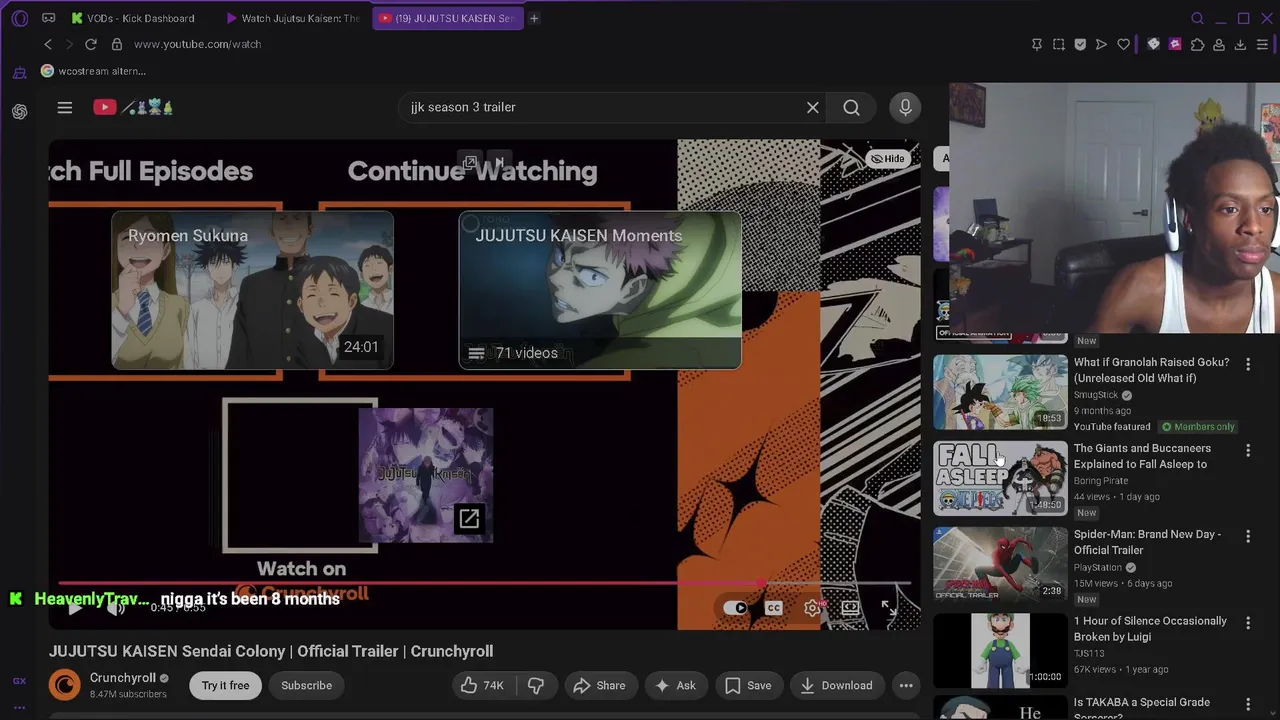The height and width of the screenshot is (720, 1280).
Task: Clear the YouTube search text with X
Action: point(813,107)
